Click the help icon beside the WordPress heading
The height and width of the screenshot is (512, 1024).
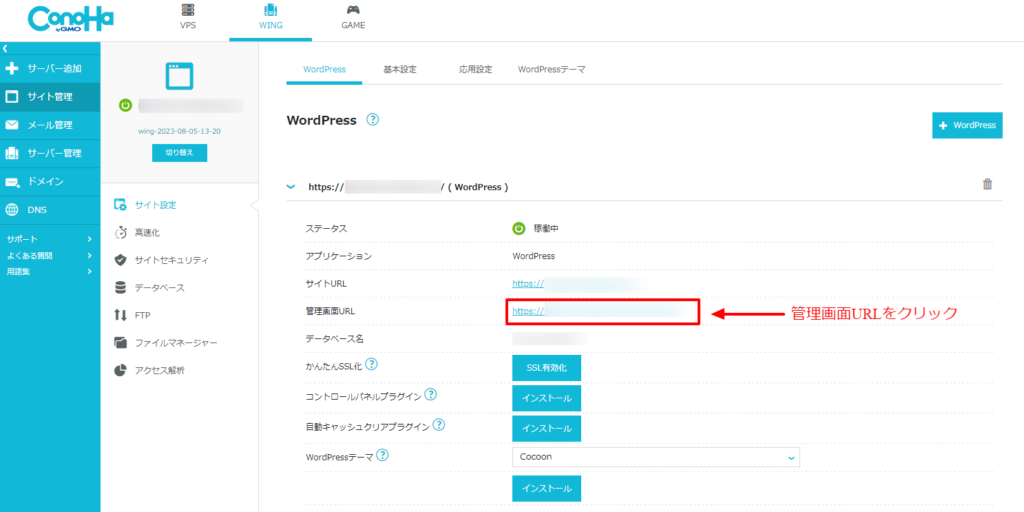click(372, 120)
